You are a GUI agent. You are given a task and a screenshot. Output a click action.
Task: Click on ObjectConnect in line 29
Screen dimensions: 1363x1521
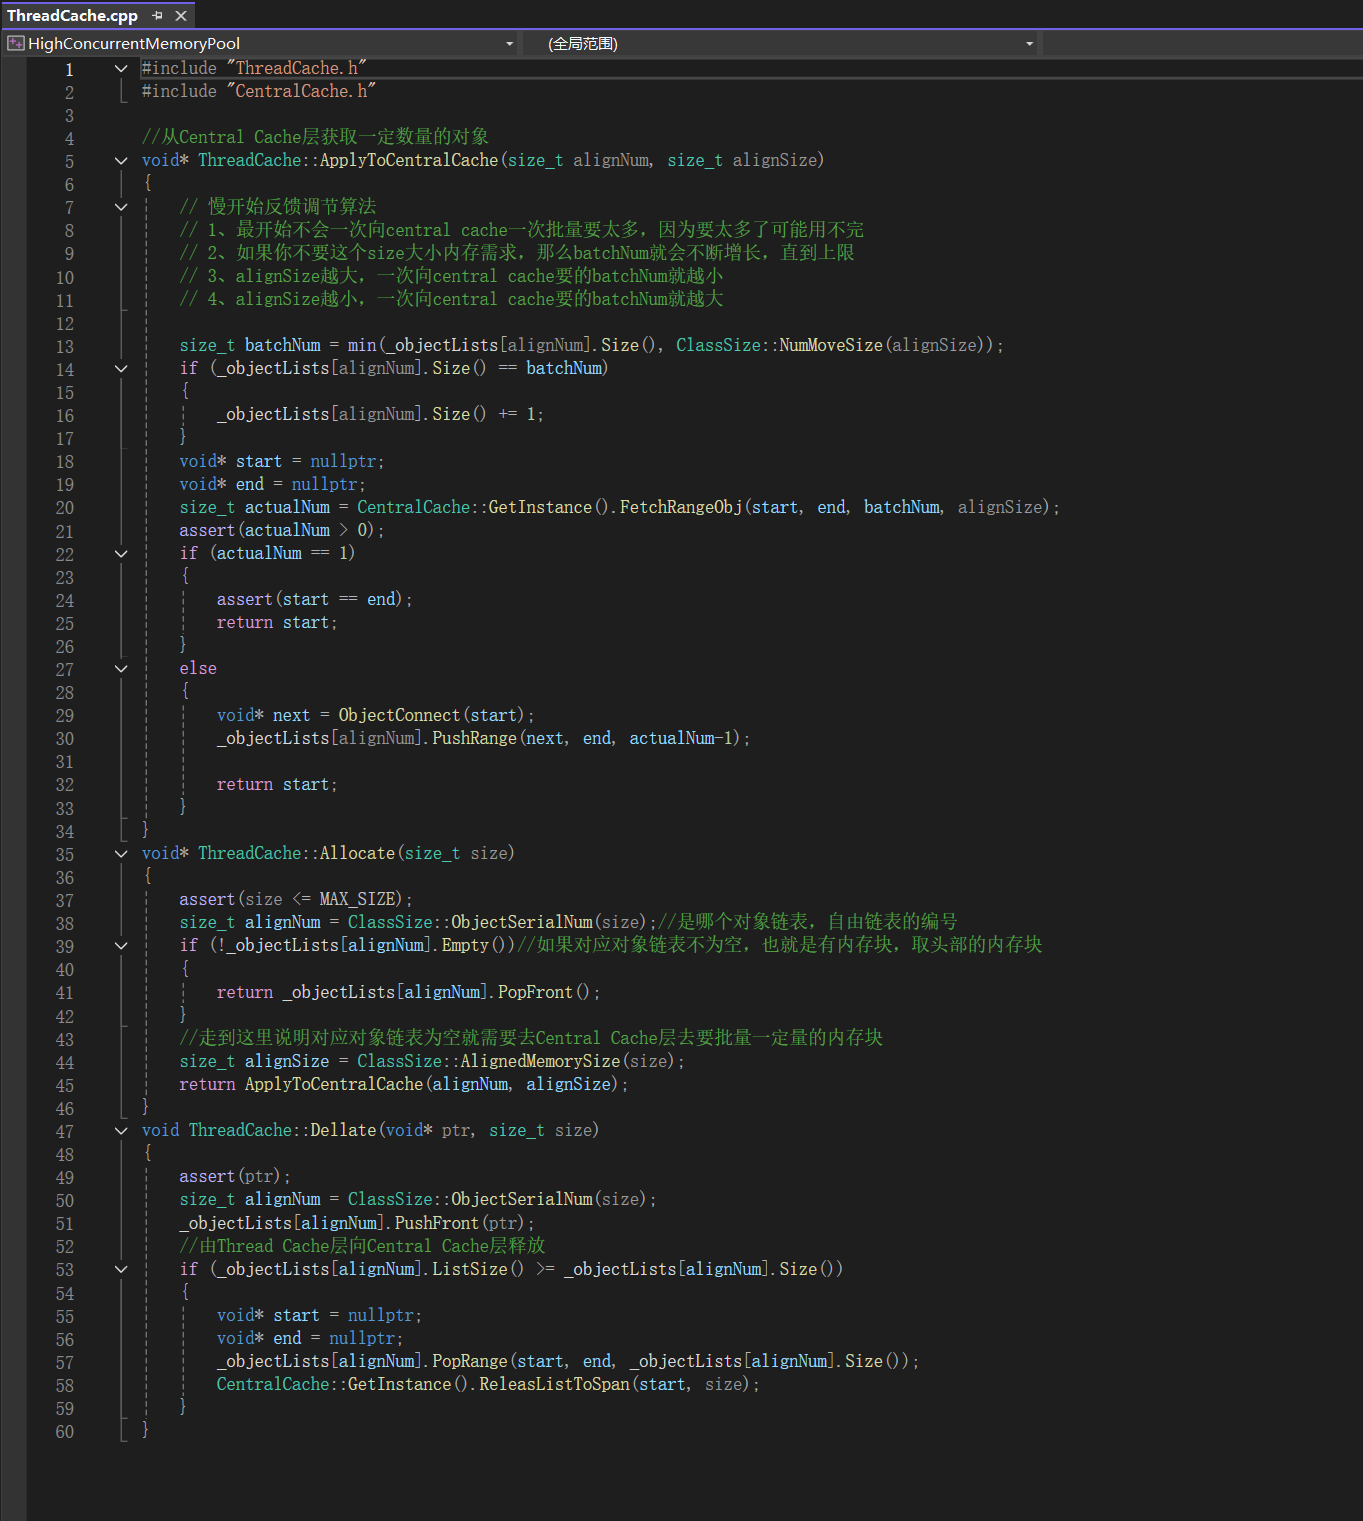pyautogui.click(x=400, y=715)
